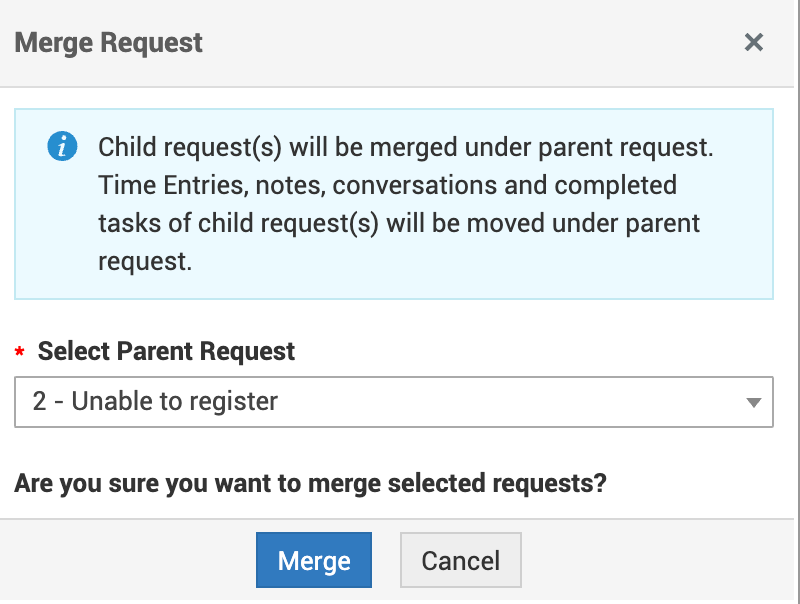Confirm with the blue Merge button

click(314, 560)
